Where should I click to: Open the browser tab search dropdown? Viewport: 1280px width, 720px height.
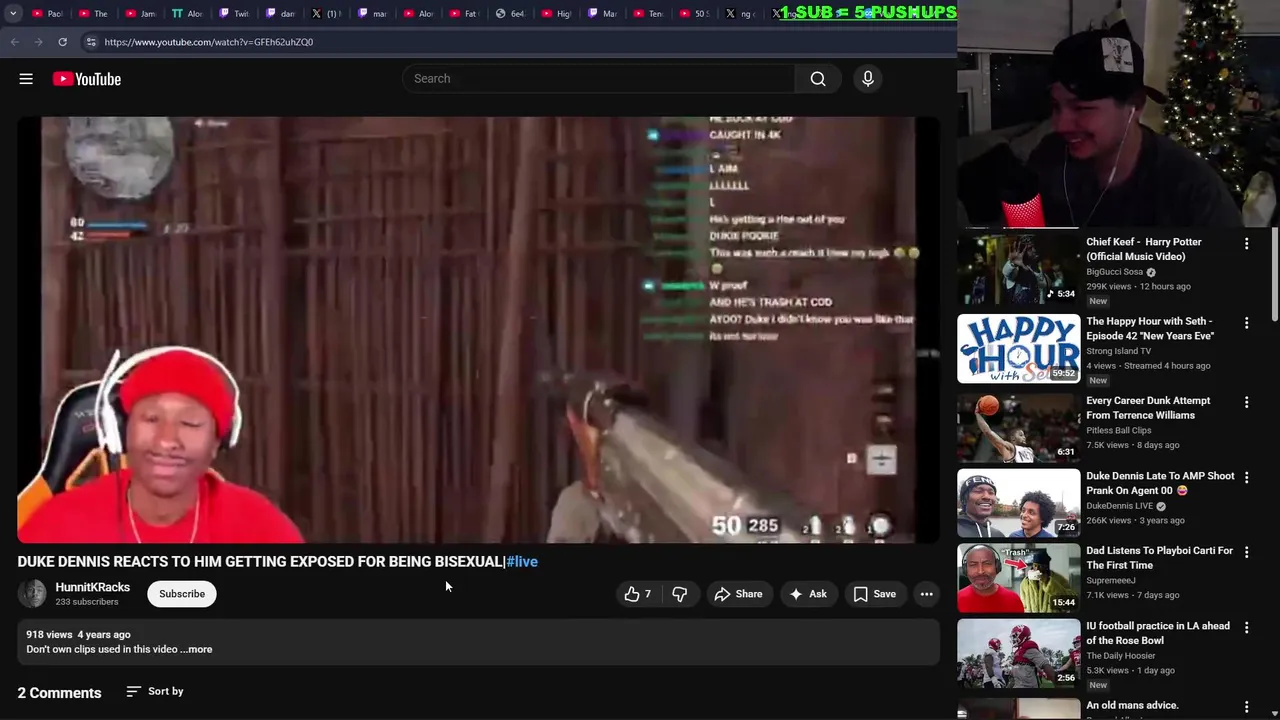(x=13, y=13)
